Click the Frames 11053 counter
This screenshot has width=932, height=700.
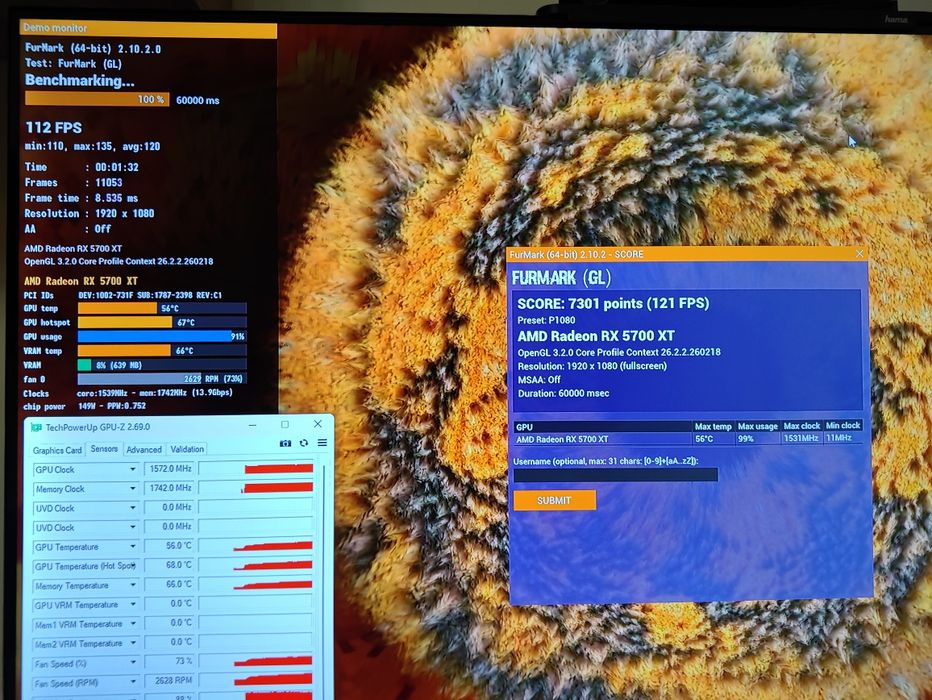coord(73,182)
